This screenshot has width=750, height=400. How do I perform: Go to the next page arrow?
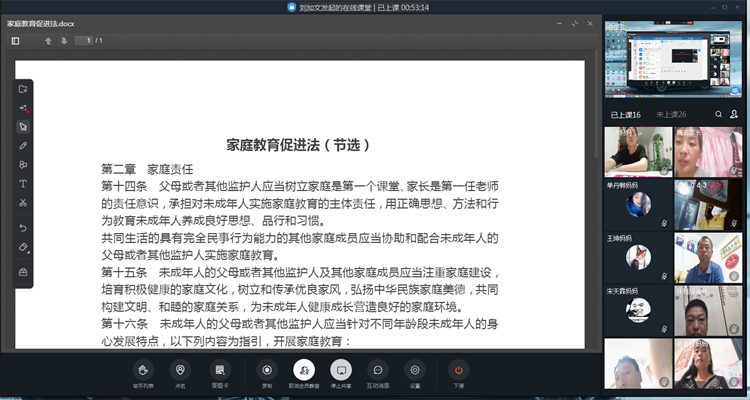click(64, 41)
